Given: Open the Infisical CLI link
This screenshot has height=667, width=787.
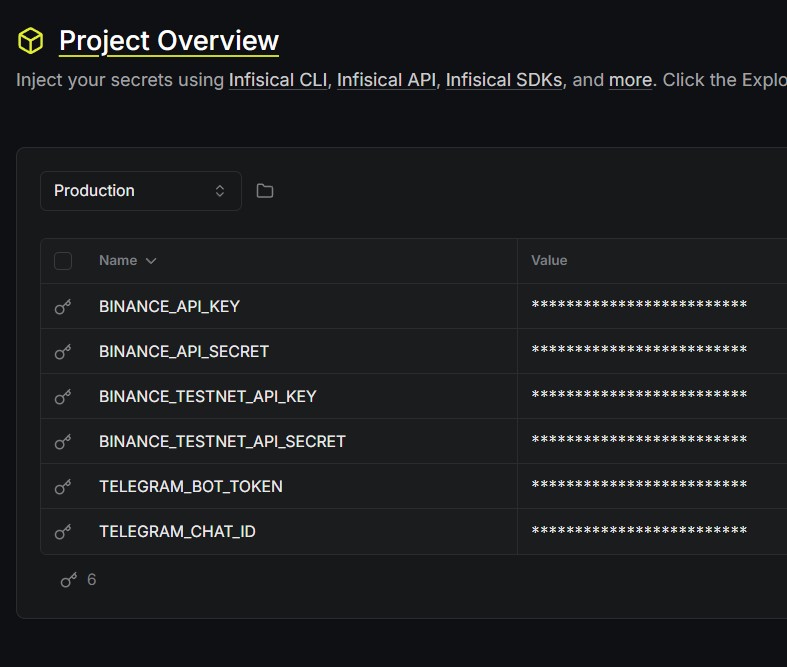Looking at the screenshot, I should pyautogui.click(x=278, y=80).
